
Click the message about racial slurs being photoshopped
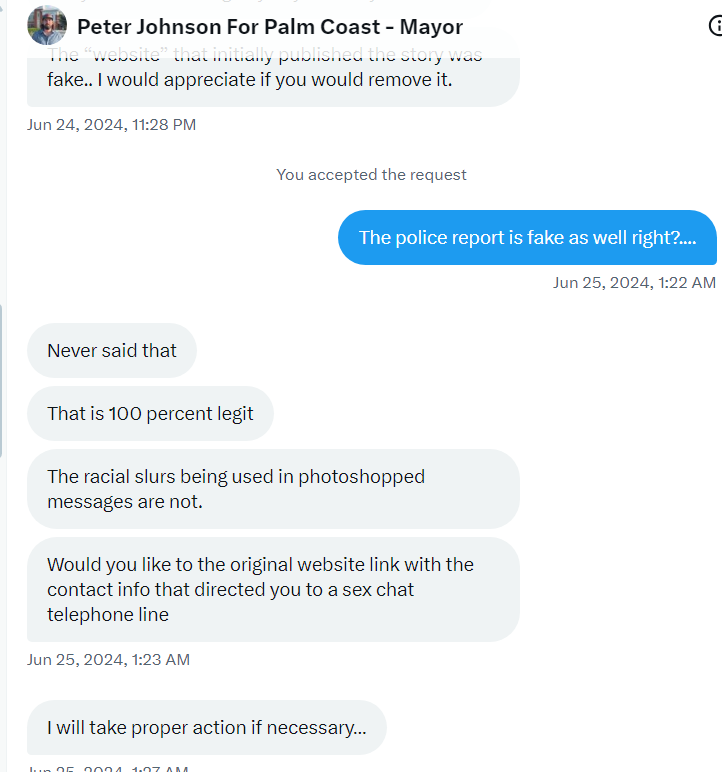272,489
